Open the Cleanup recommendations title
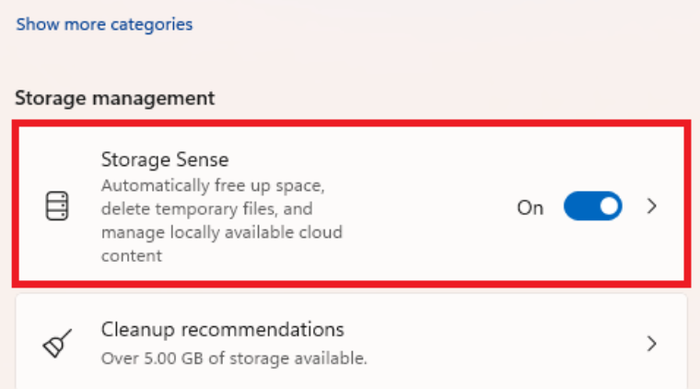 (x=222, y=330)
